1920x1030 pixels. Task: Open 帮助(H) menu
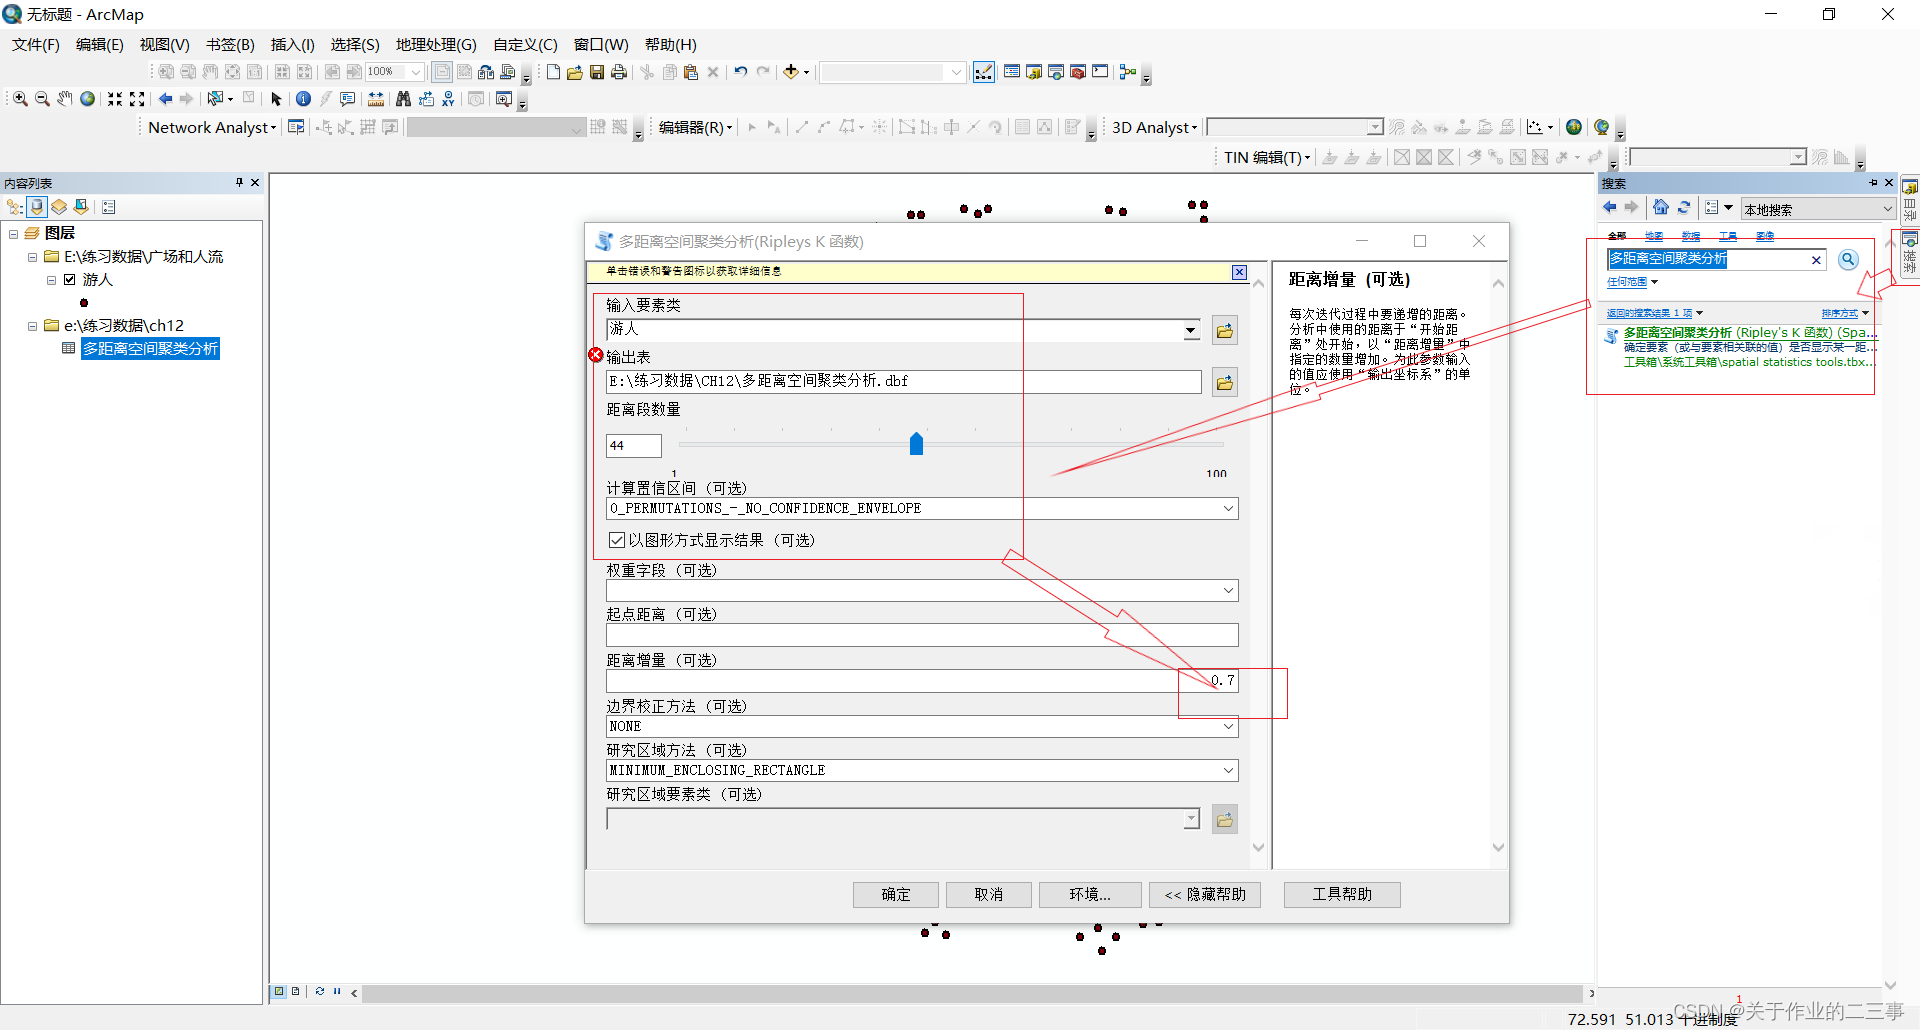pos(671,45)
